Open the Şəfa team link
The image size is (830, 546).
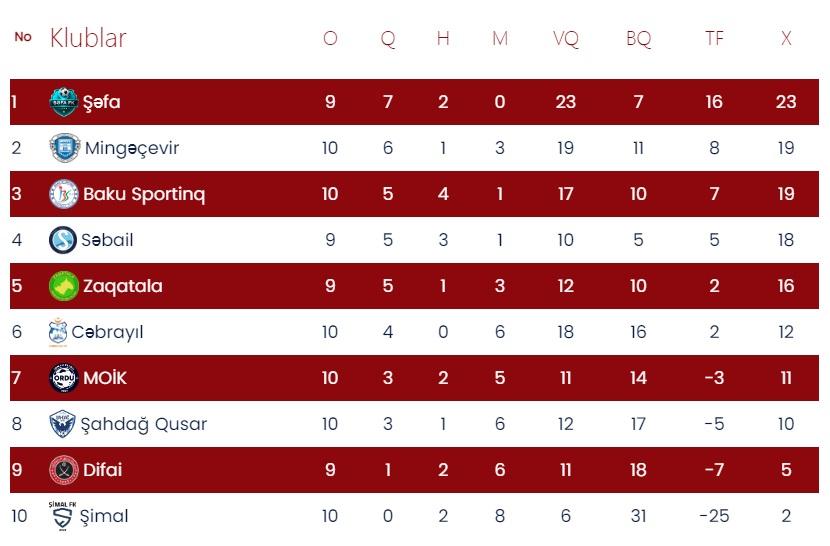point(102,102)
